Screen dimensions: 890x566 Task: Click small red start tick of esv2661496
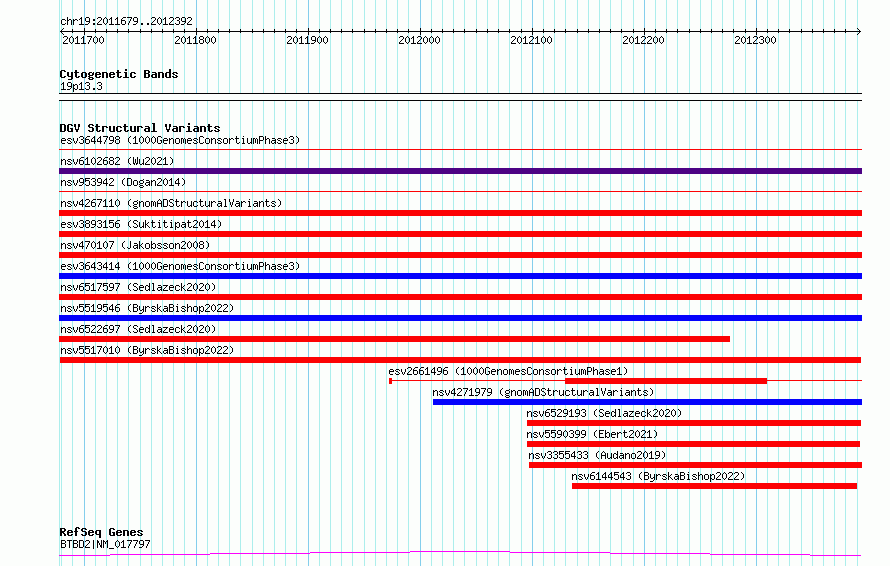pyautogui.click(x=391, y=381)
